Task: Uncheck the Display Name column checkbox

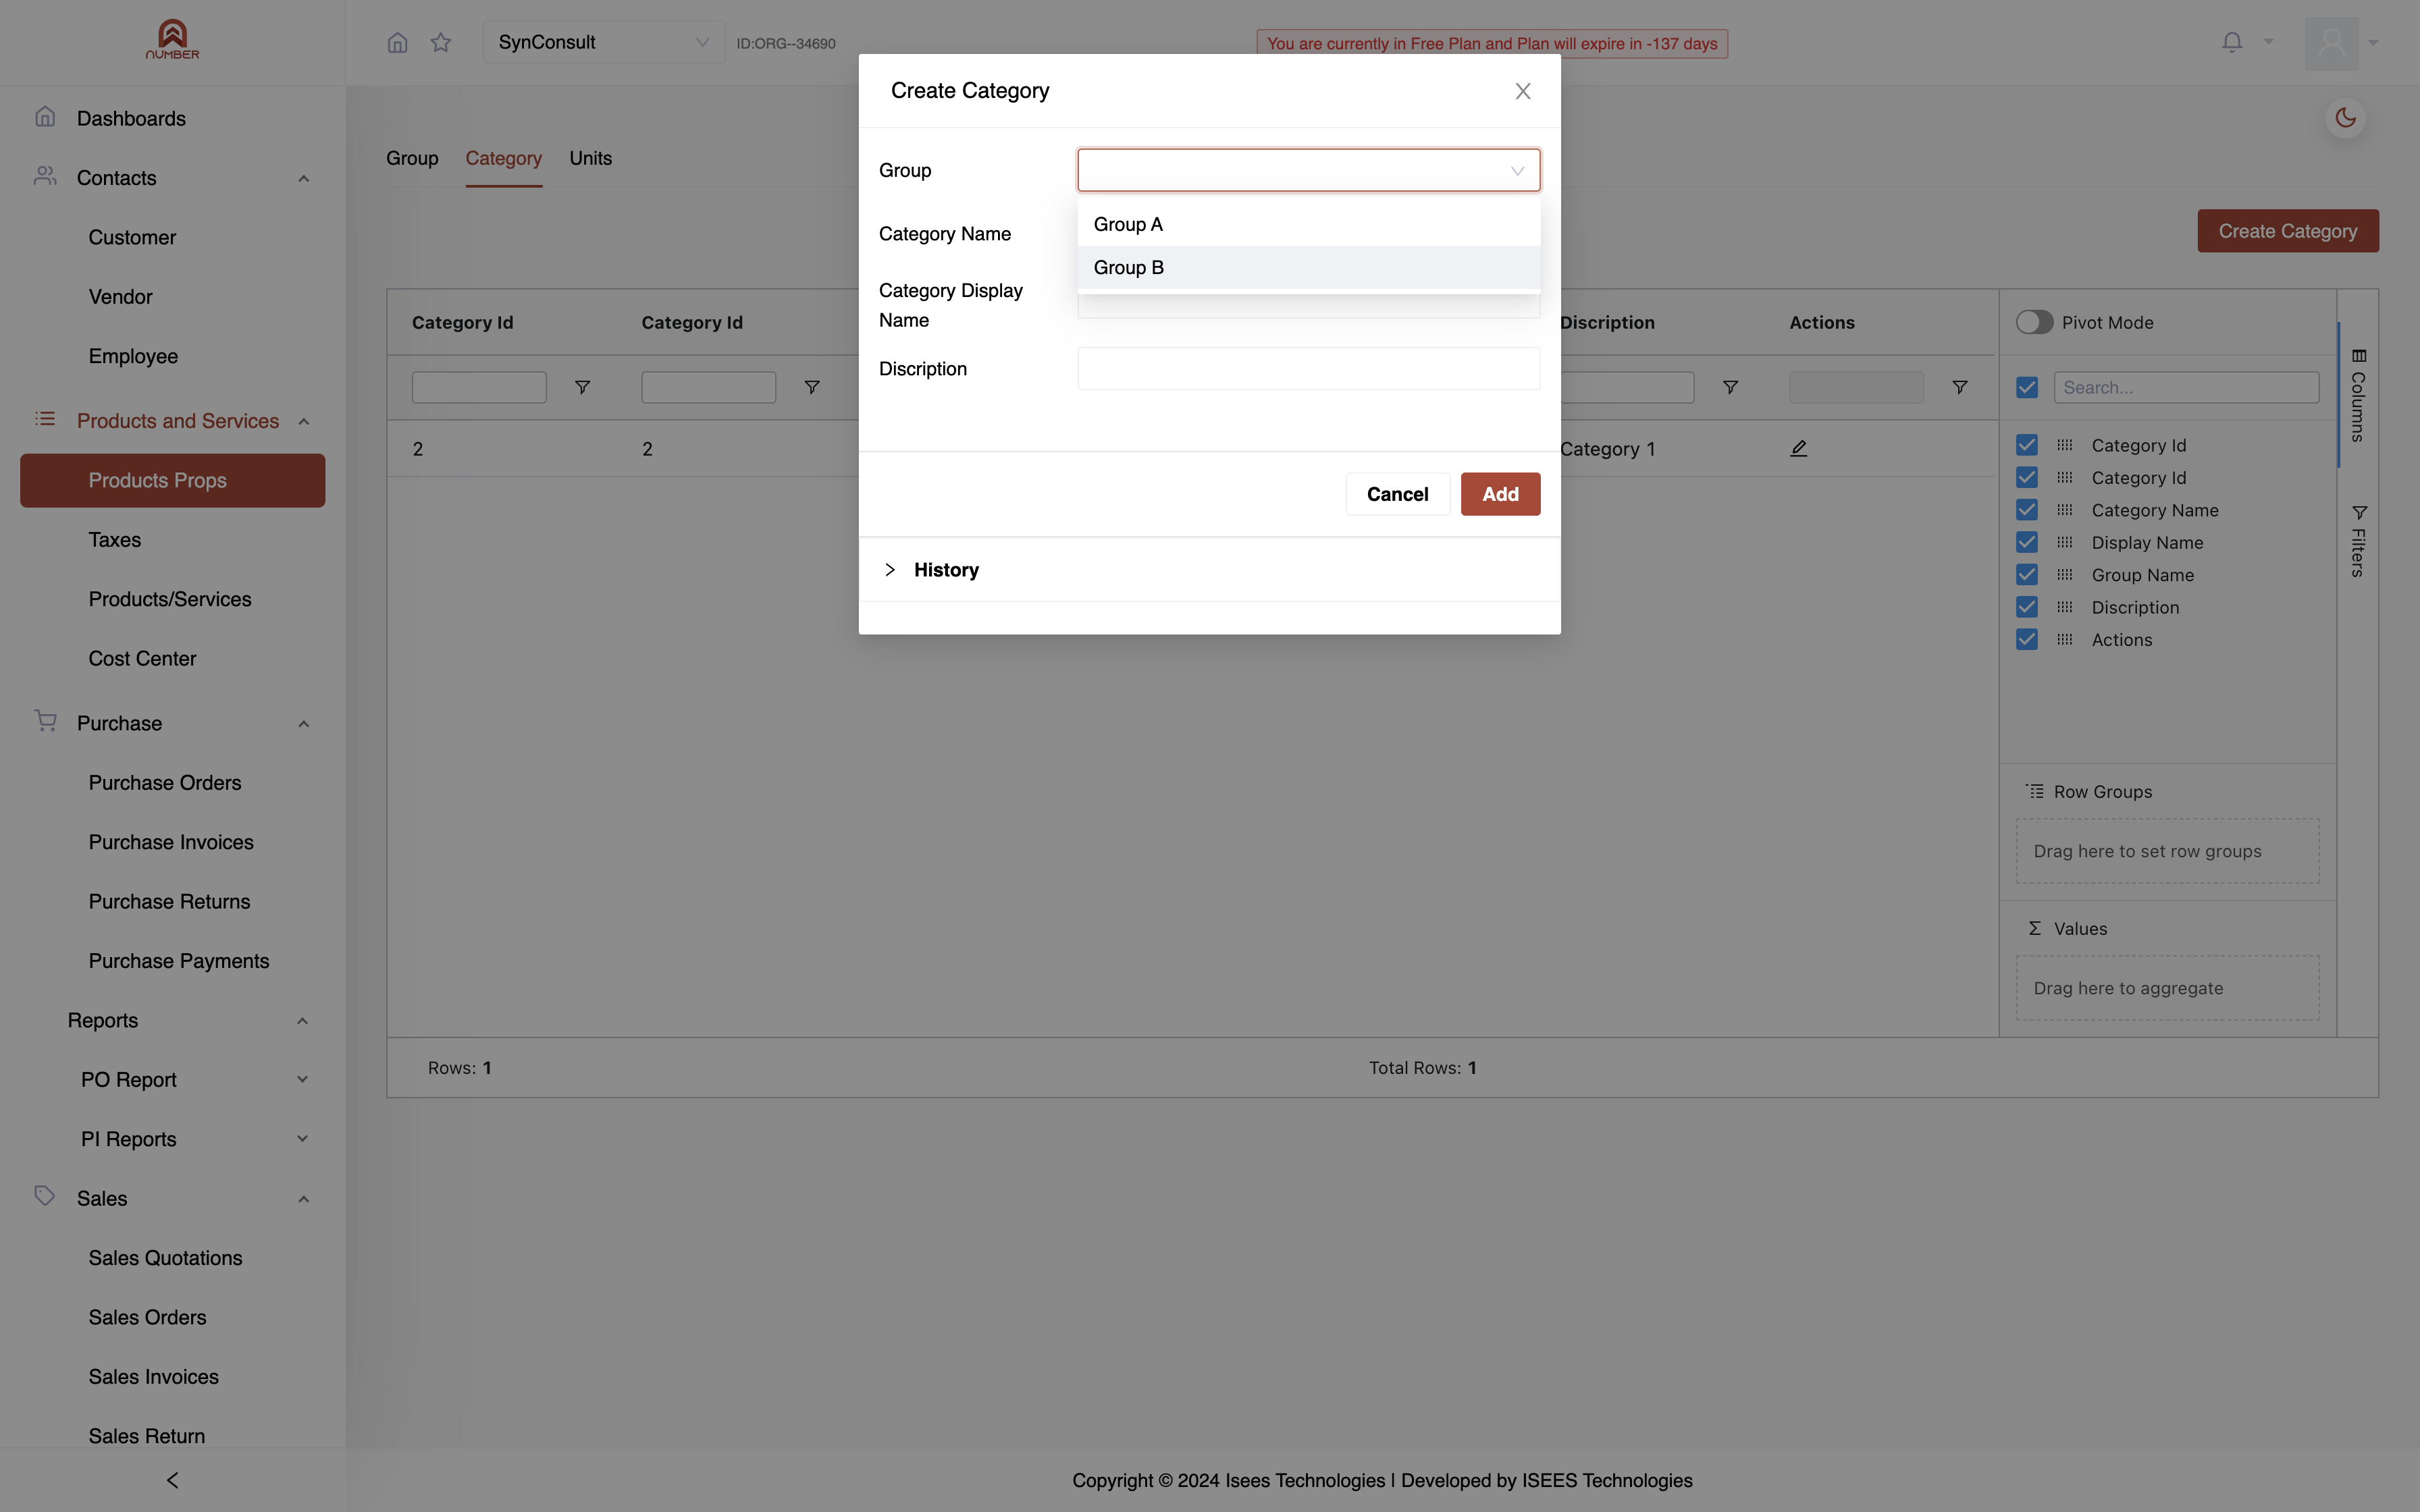Action: (x=2027, y=542)
